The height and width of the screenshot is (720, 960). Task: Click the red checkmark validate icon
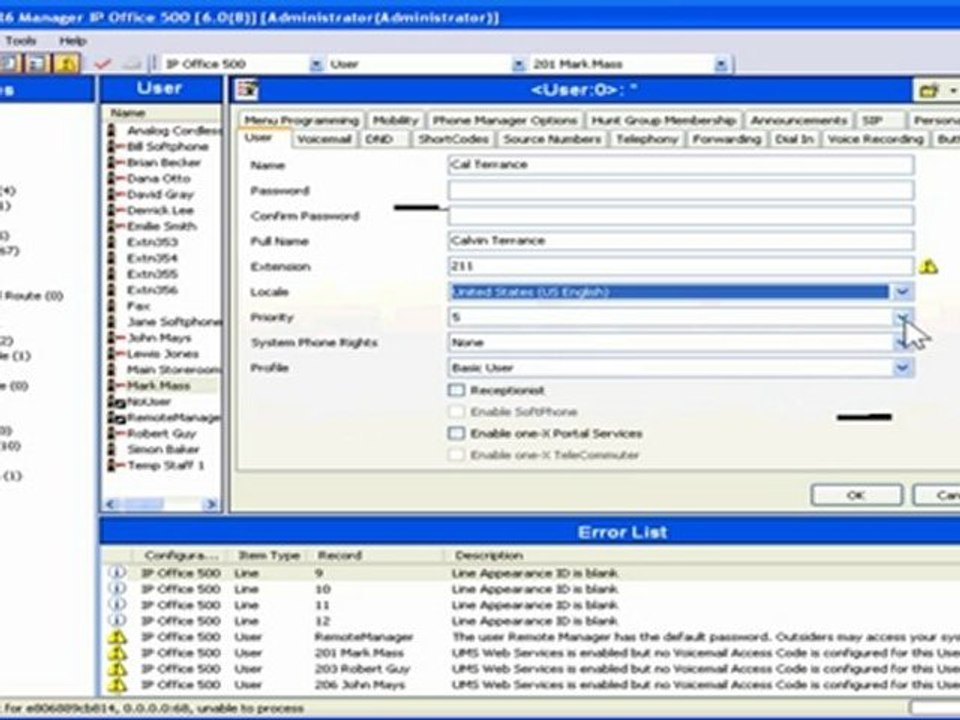[x=102, y=64]
